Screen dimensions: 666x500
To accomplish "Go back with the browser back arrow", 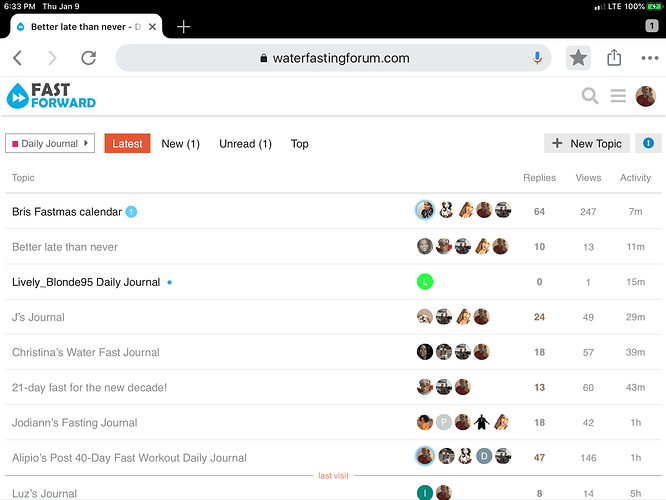I will point(17,58).
